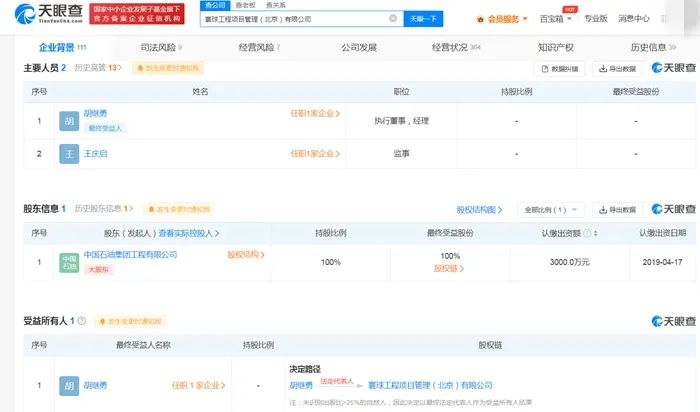Click the 王庆启 avatar icon
Image resolution: width=700 pixels, height=412 pixels.
[x=68, y=154]
